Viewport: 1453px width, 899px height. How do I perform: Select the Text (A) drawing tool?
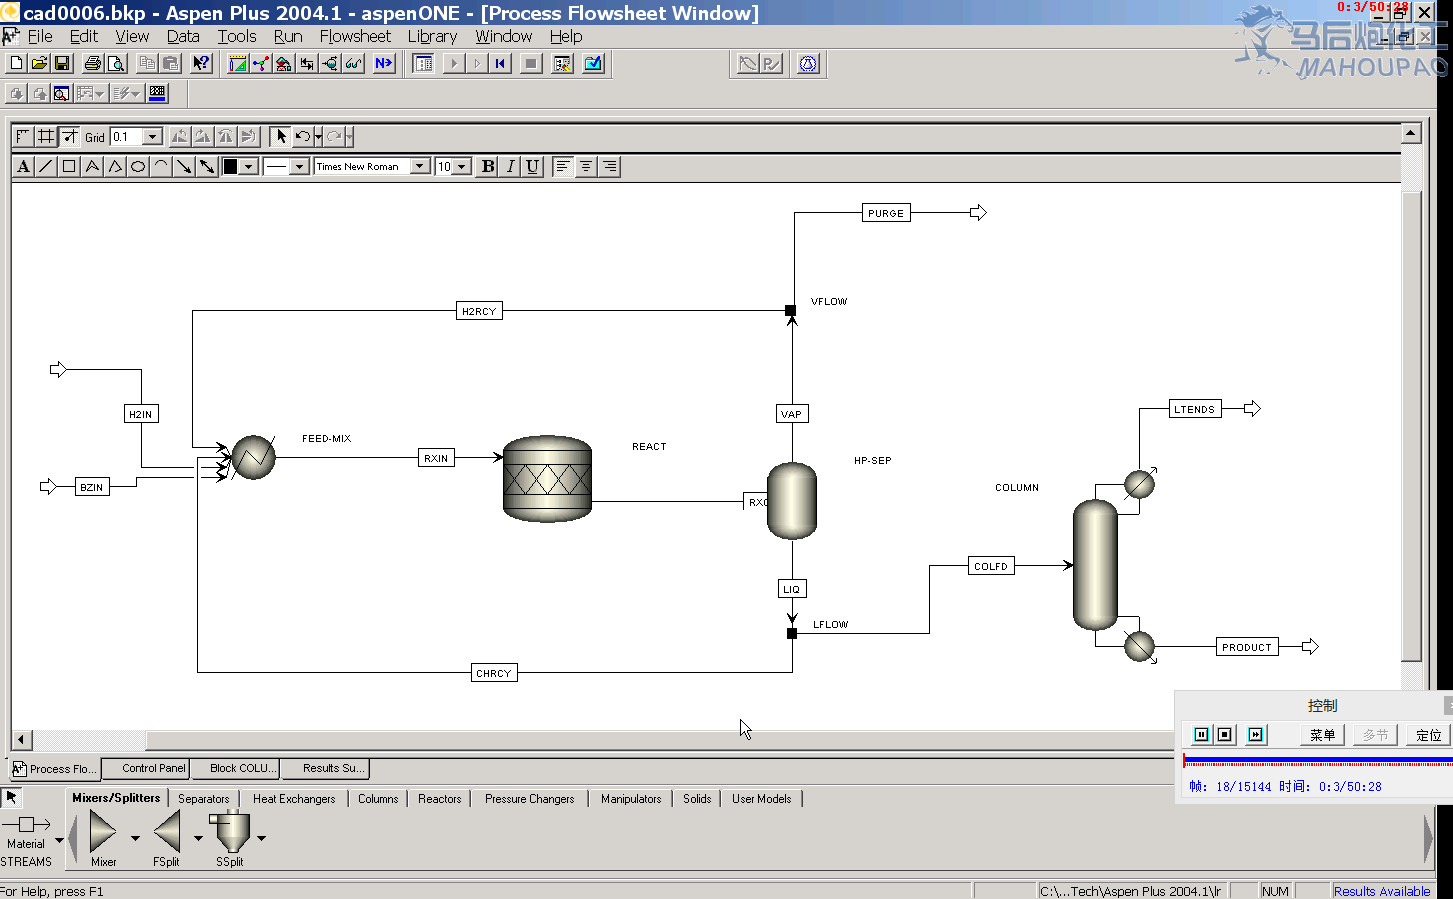[x=24, y=166]
